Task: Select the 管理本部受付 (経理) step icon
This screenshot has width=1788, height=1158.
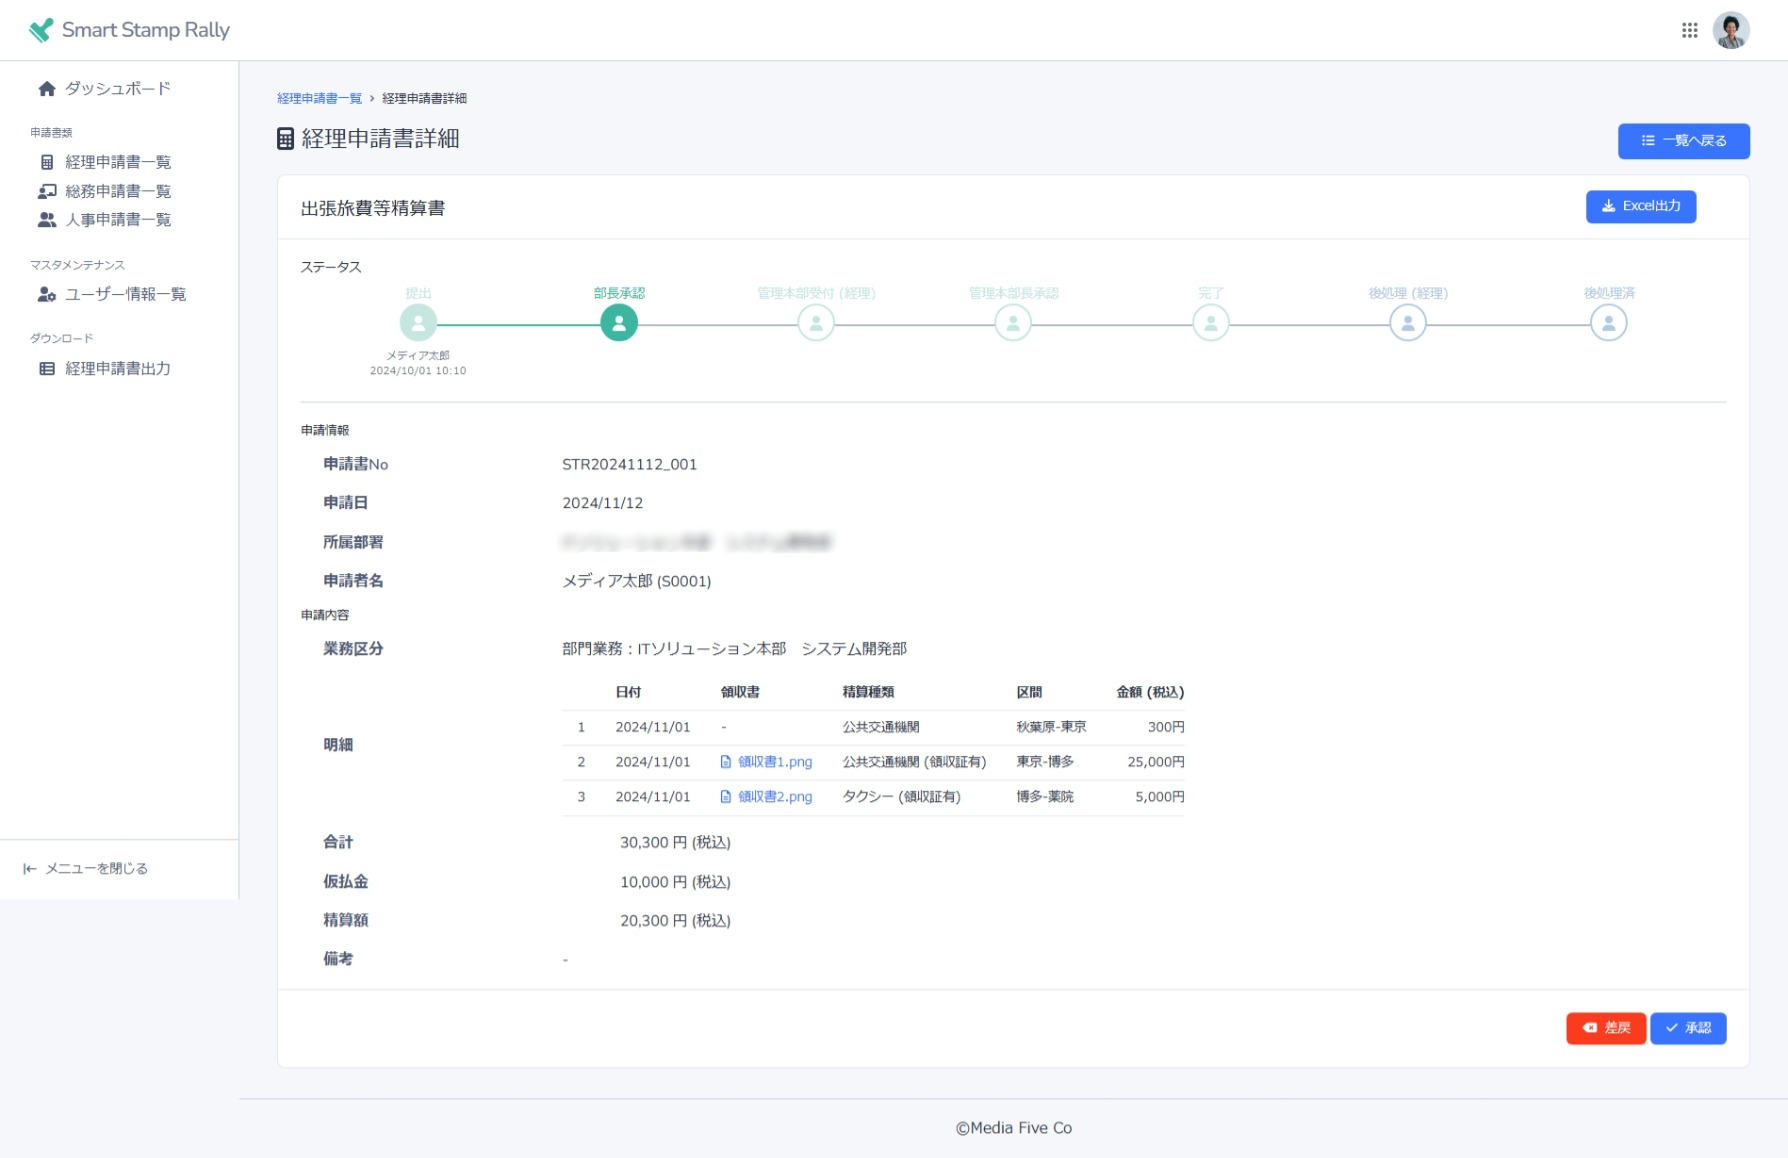Action: click(x=816, y=323)
